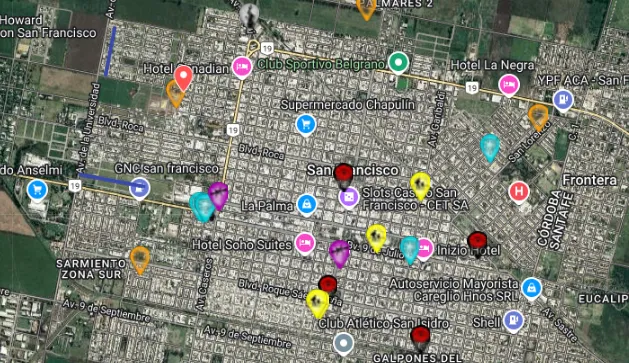Click the GALPONES DEL neighborhood label
Image resolution: width=629 pixels, height=363 pixels.
(417, 357)
